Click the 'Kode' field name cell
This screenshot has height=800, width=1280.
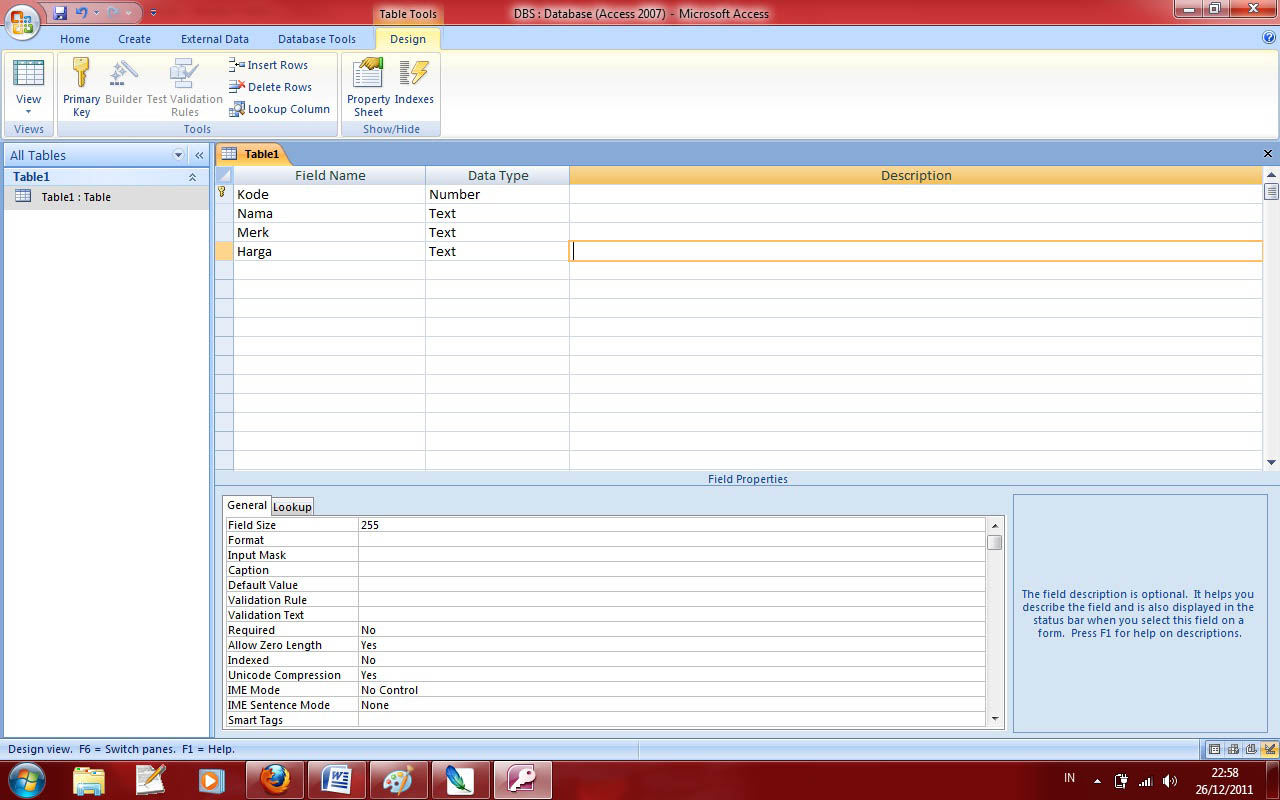click(330, 194)
